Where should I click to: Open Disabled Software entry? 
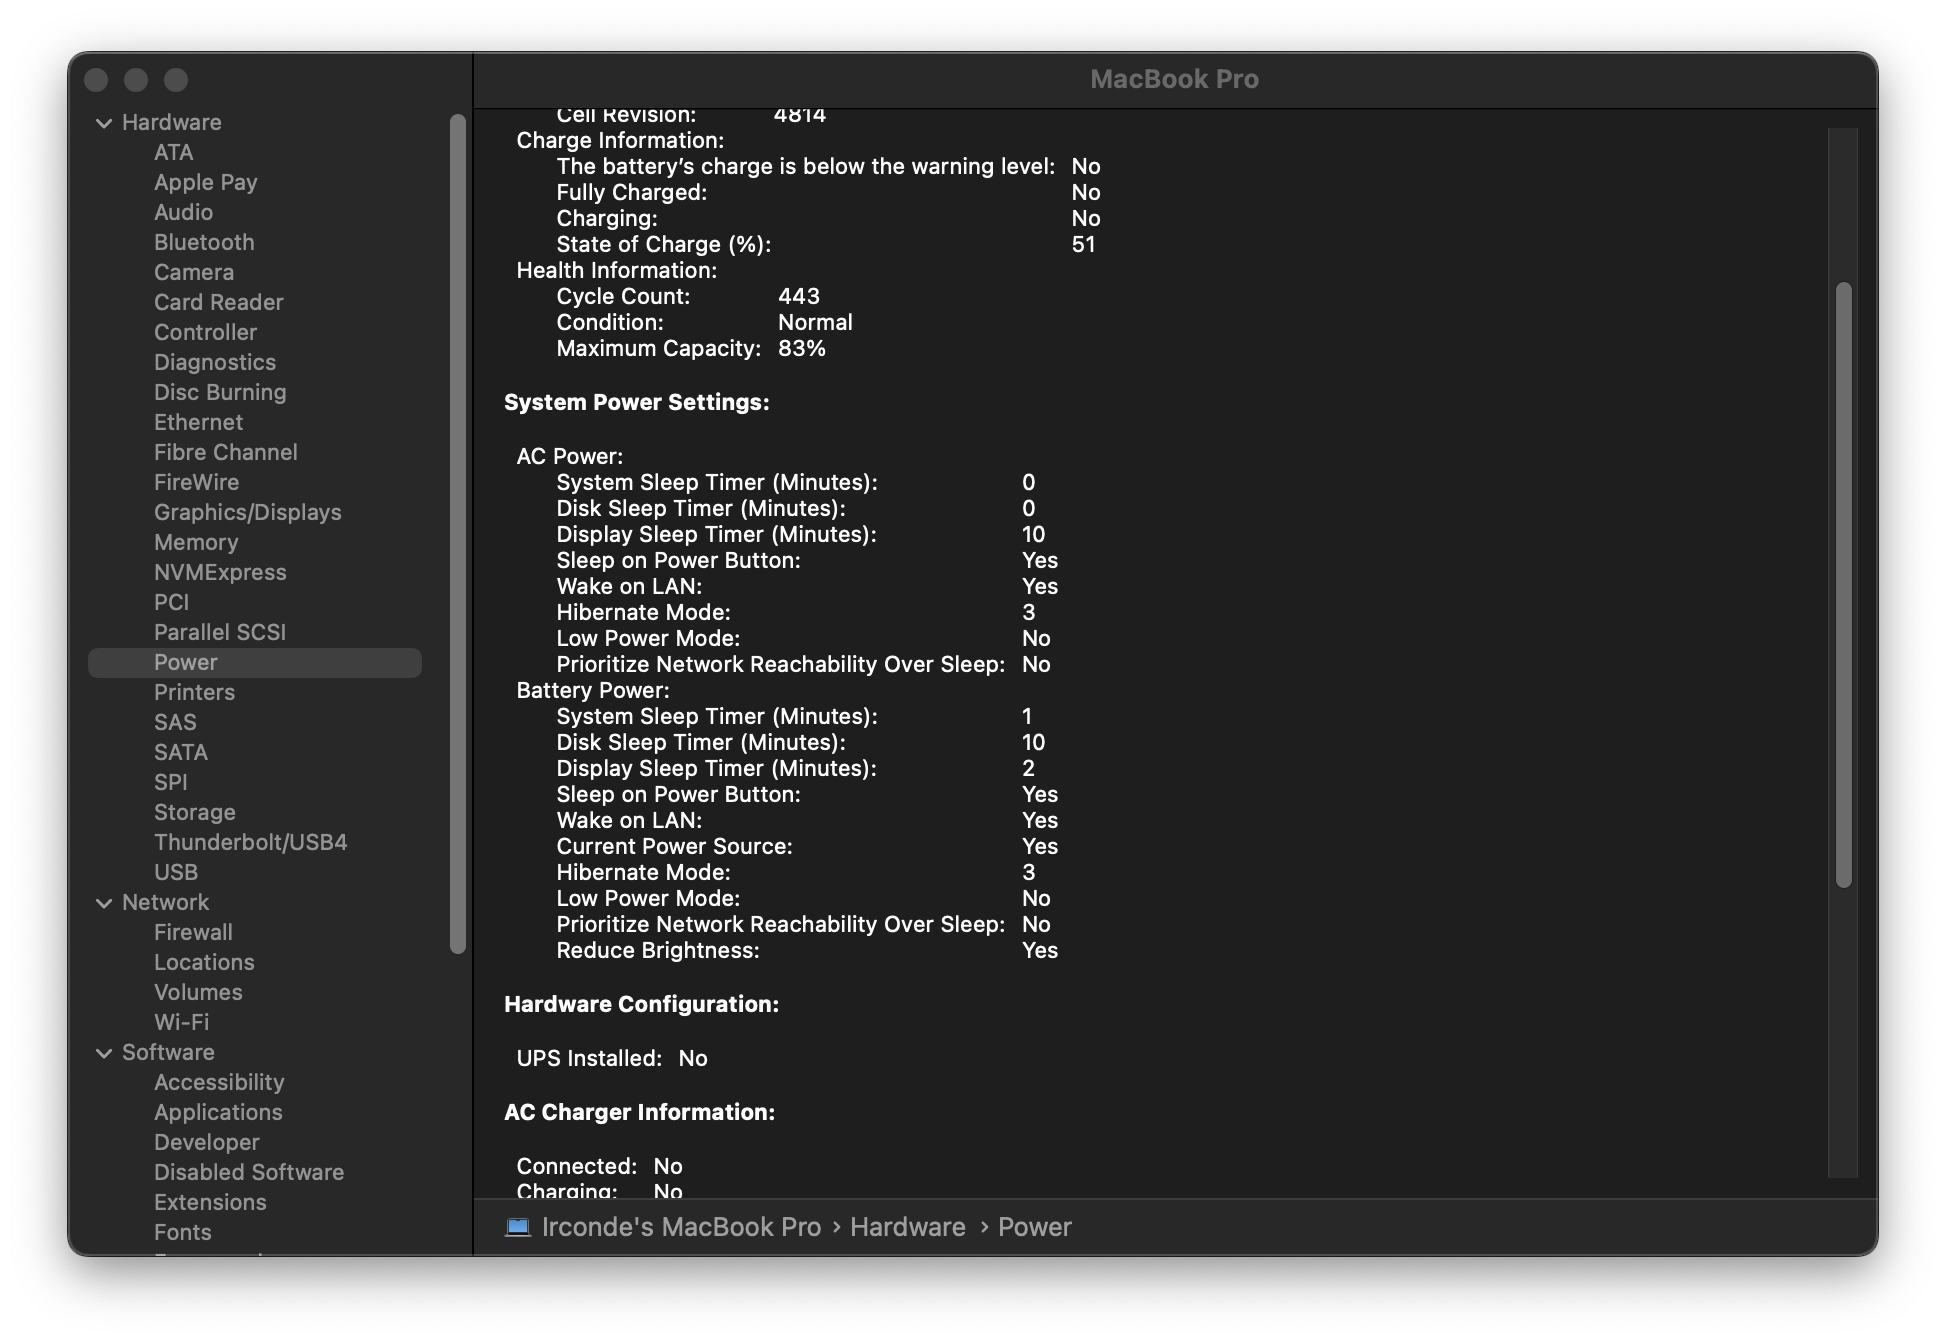pyautogui.click(x=249, y=1172)
